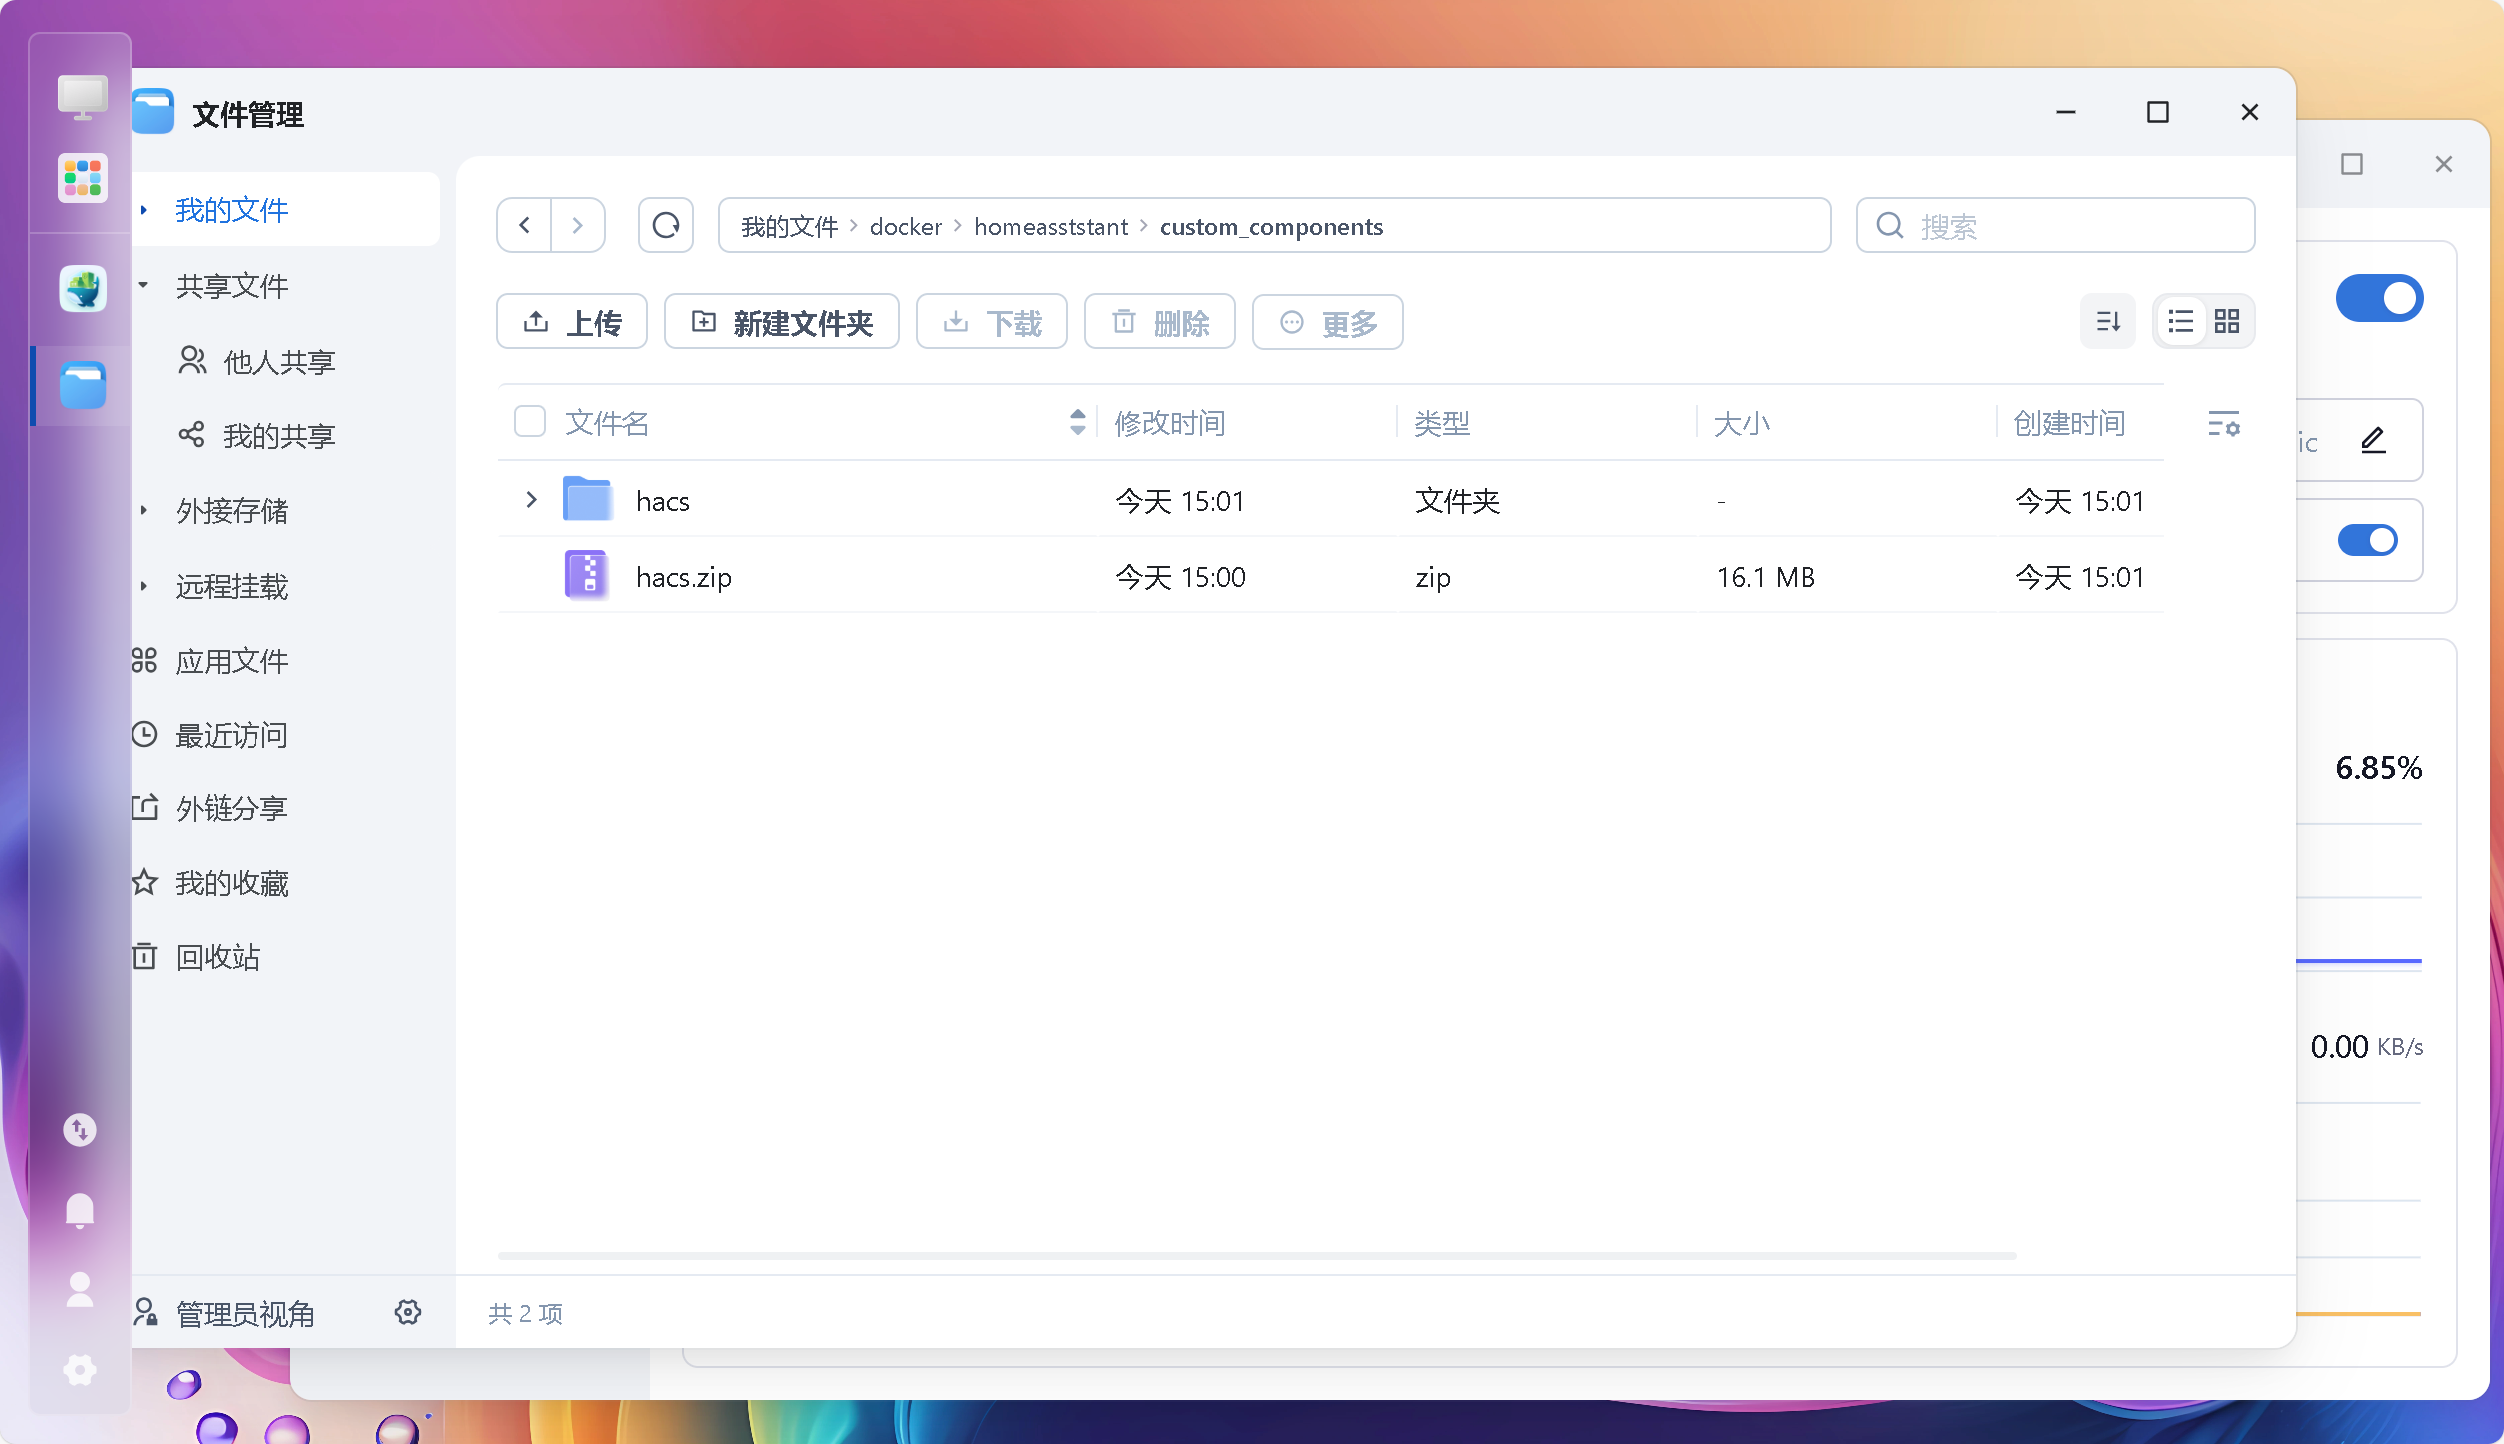Viewport: 2504px width, 1444px height.
Task: Refresh the current folder listing
Action: (x=666, y=225)
